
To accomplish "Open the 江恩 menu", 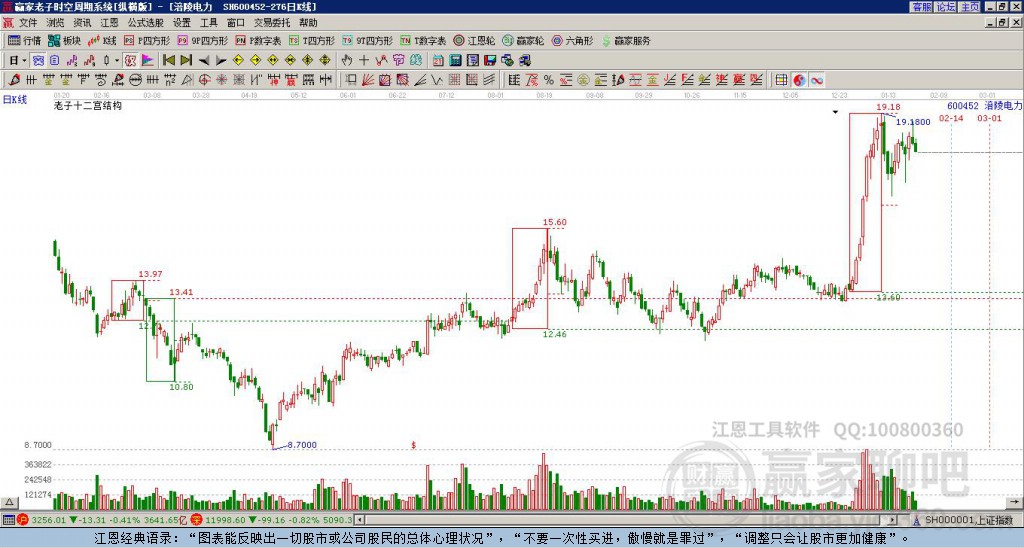I will 109,23.
